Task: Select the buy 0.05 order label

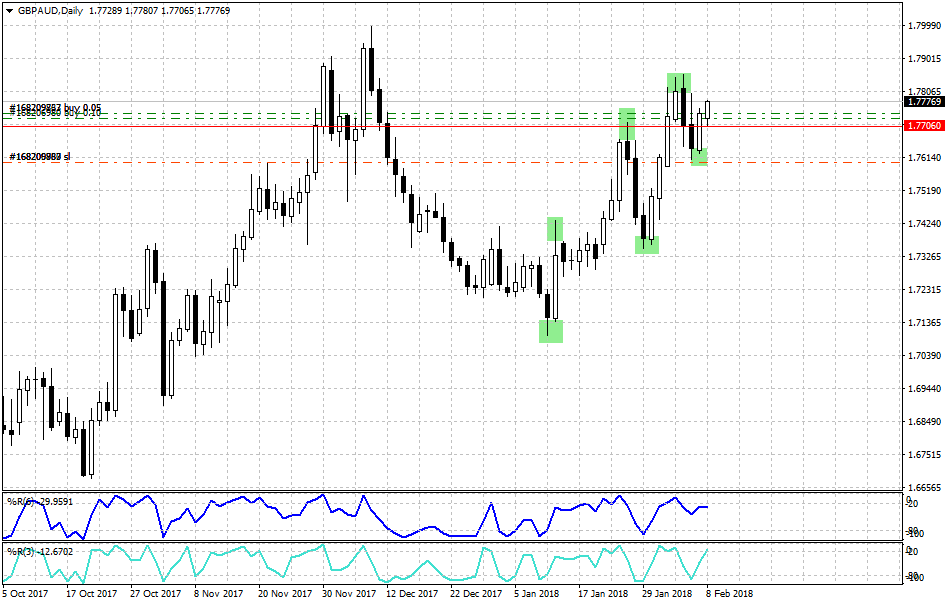Action: (55, 108)
